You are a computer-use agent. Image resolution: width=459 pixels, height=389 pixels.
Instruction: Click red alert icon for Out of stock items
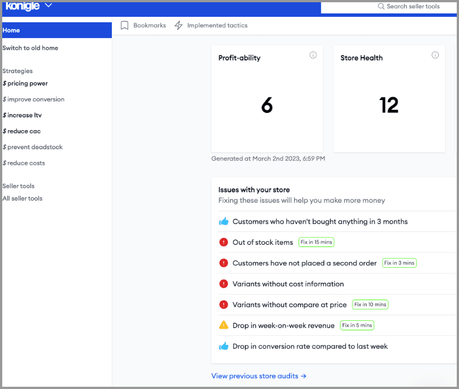click(x=223, y=242)
